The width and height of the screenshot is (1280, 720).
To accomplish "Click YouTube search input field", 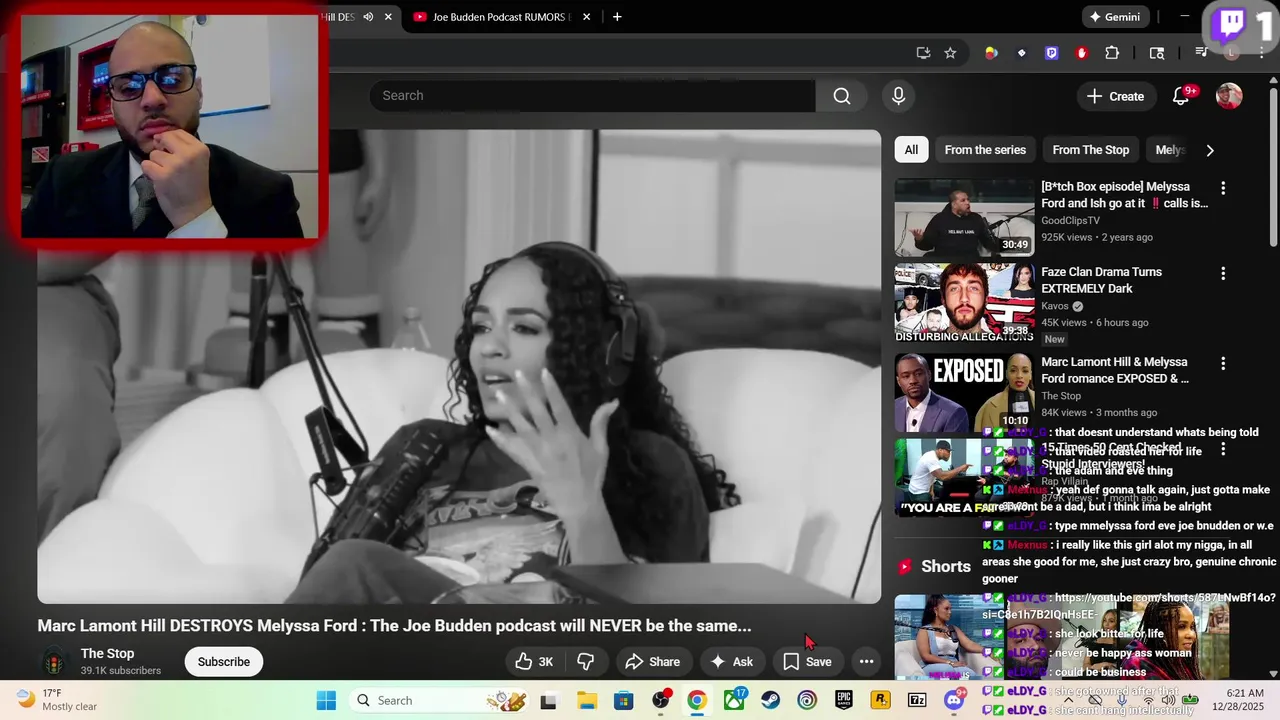I will tap(592, 96).
